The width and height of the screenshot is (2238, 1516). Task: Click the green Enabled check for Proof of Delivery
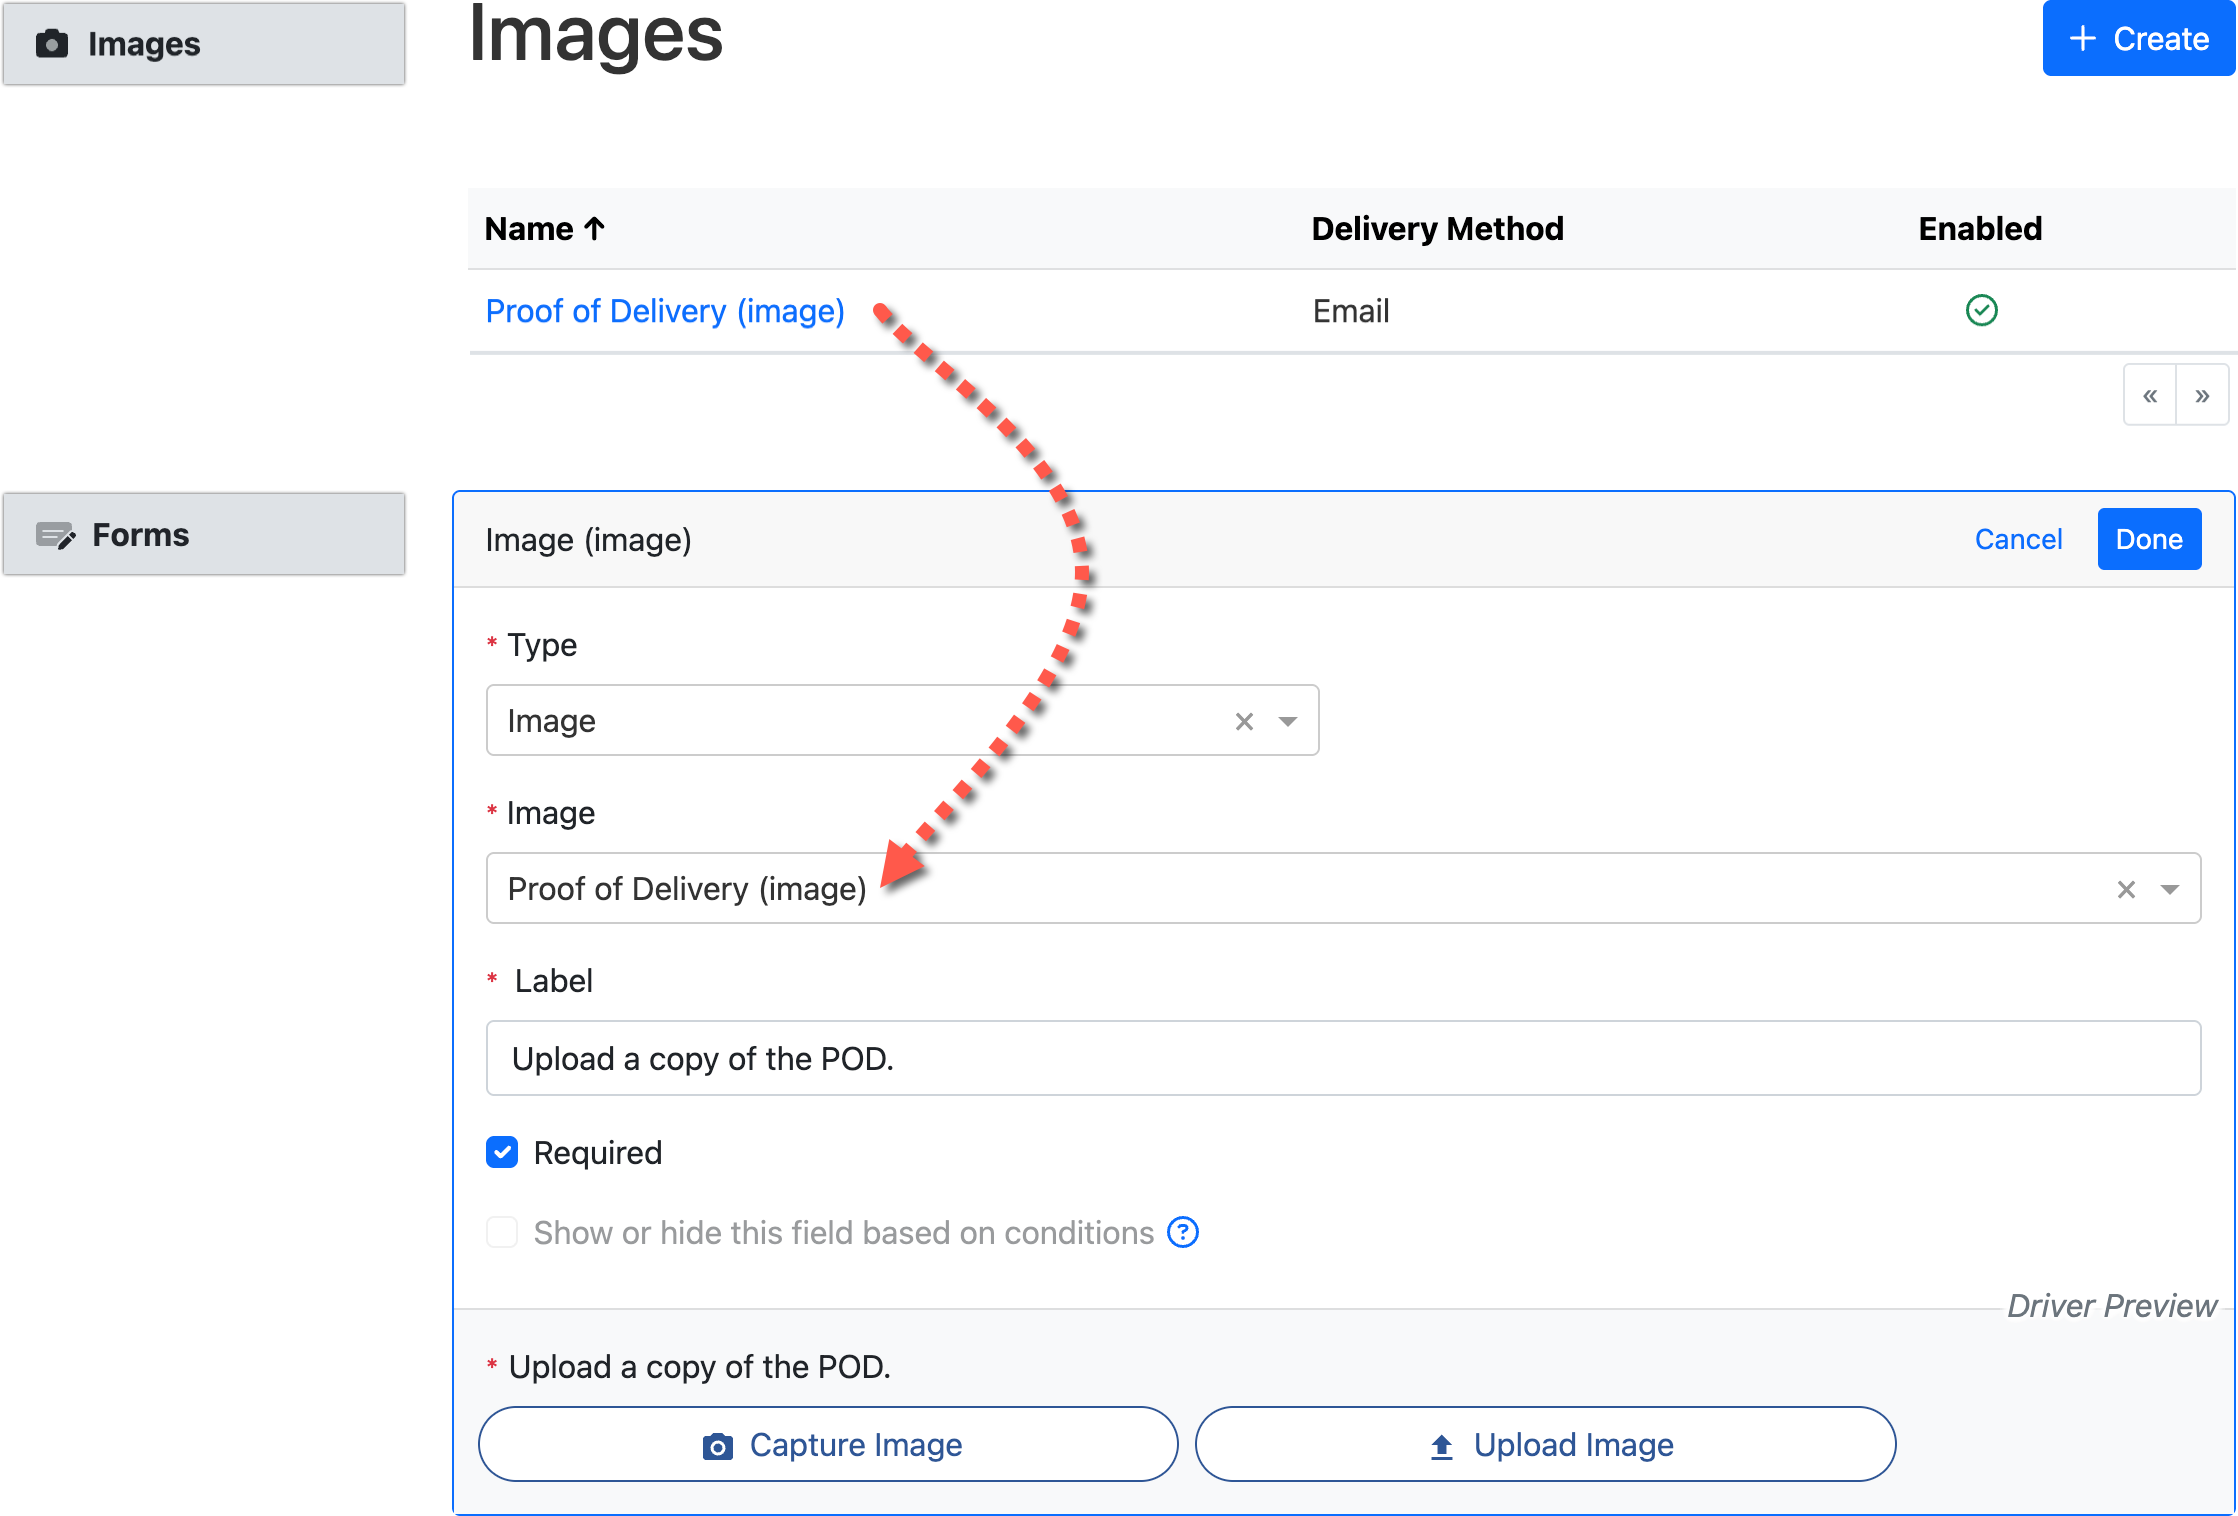point(1981,311)
